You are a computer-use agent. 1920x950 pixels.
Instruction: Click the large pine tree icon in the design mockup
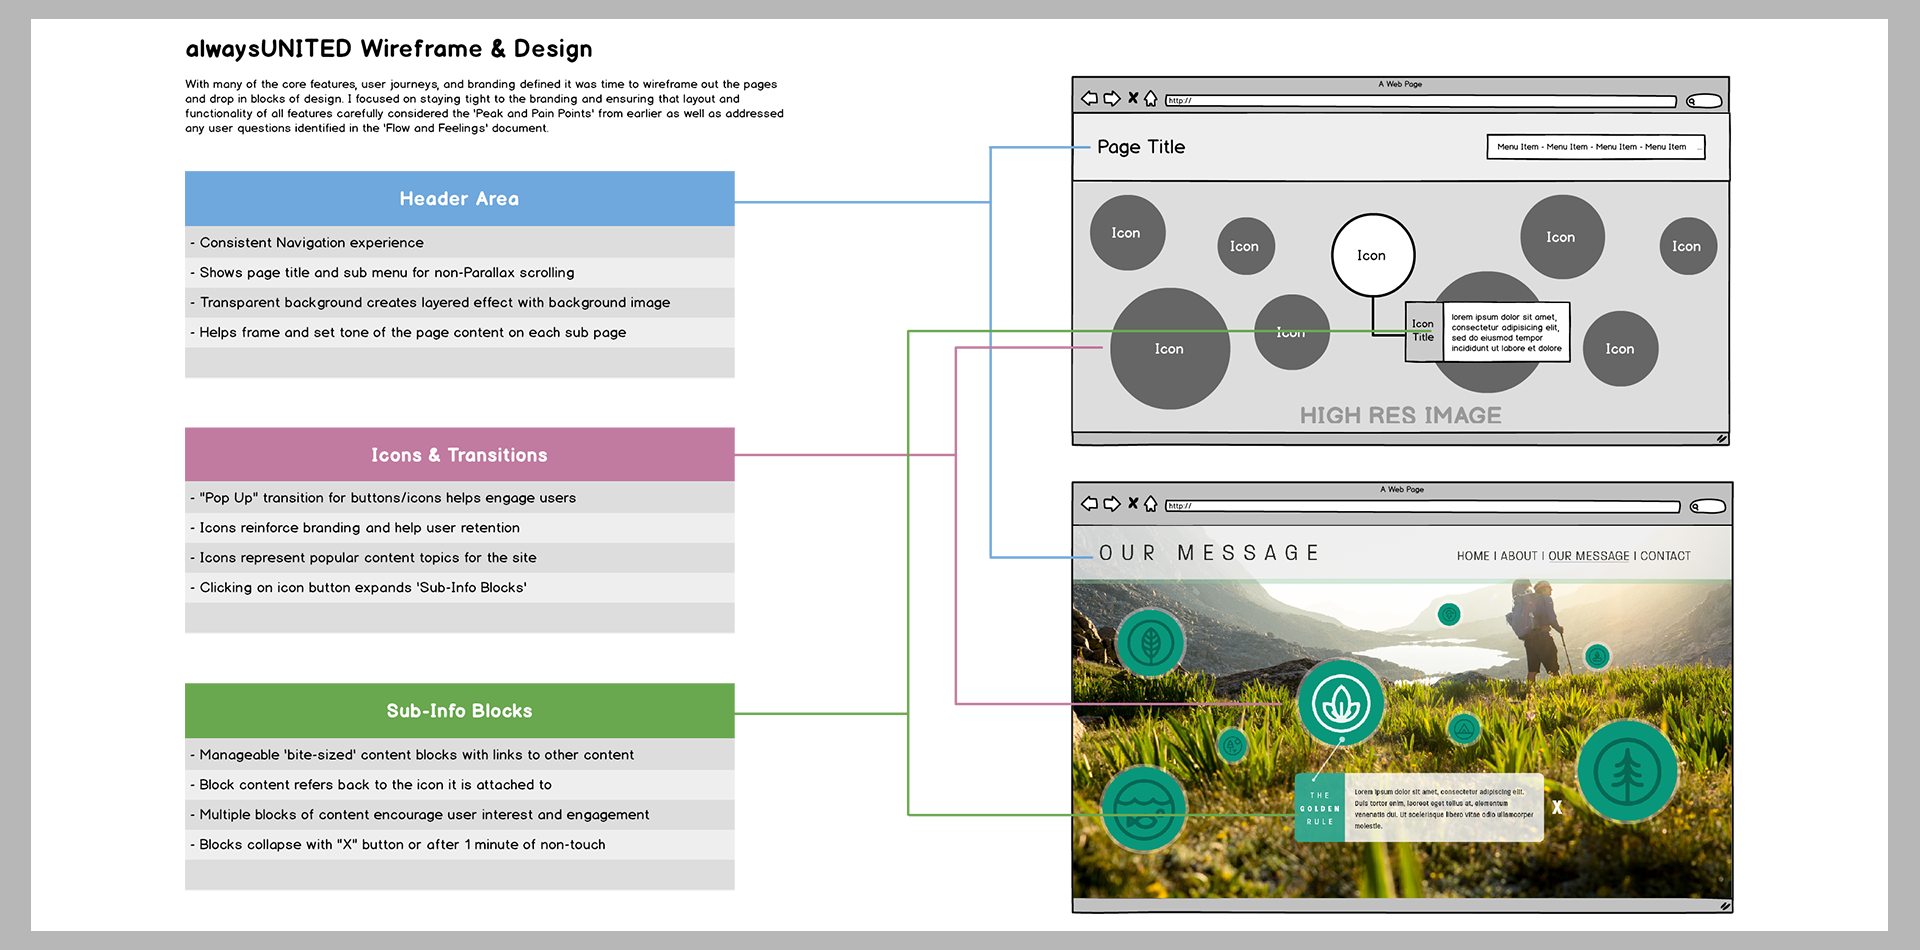tap(1627, 771)
